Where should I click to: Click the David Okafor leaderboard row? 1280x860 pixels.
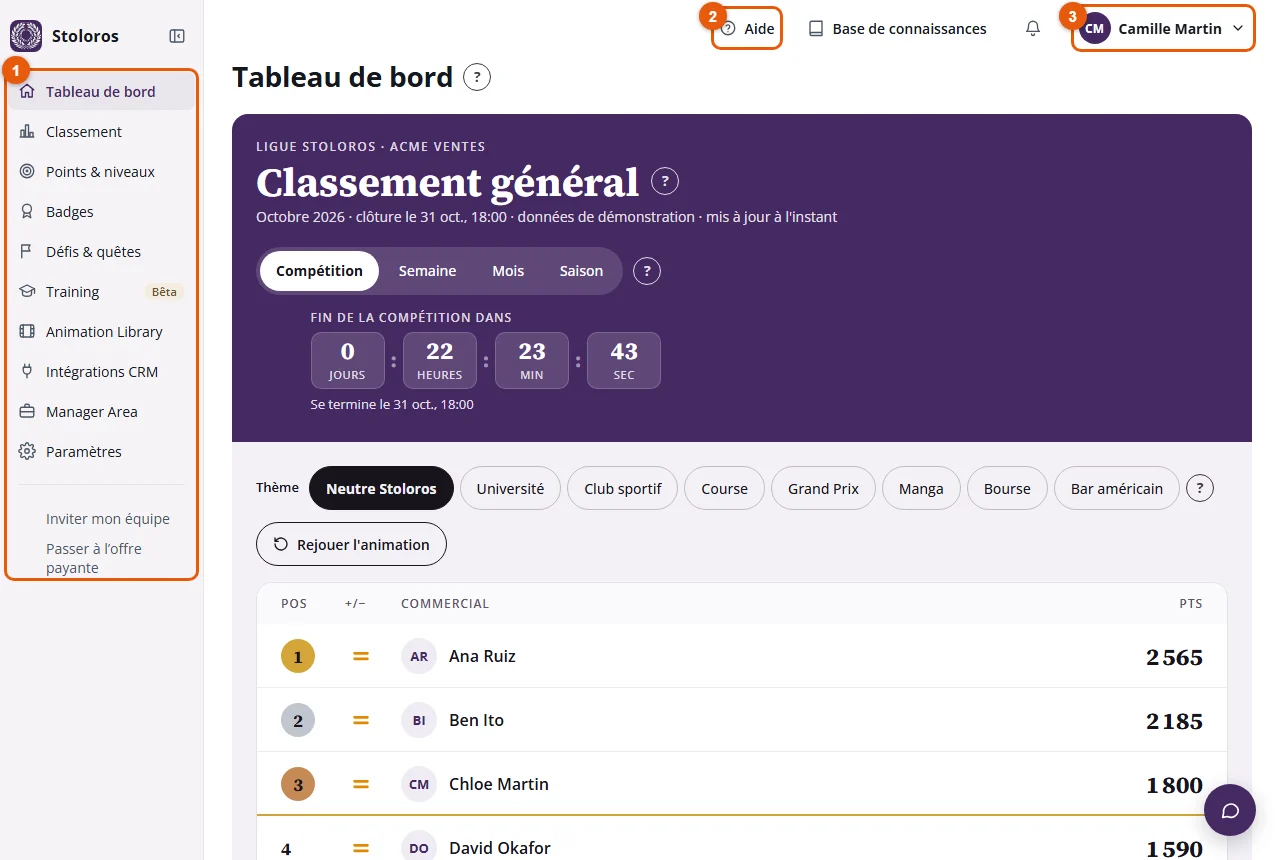point(742,840)
